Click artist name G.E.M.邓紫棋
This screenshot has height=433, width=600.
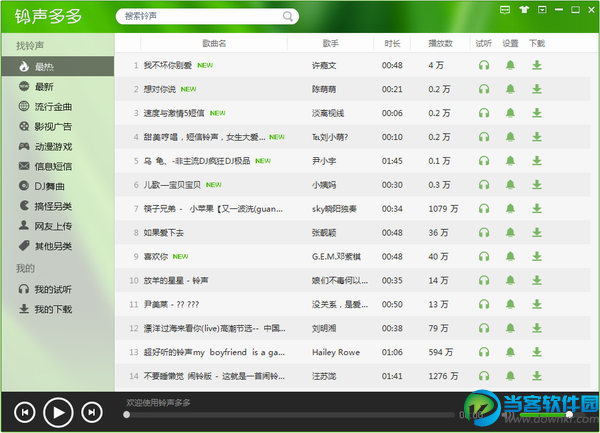[336, 257]
